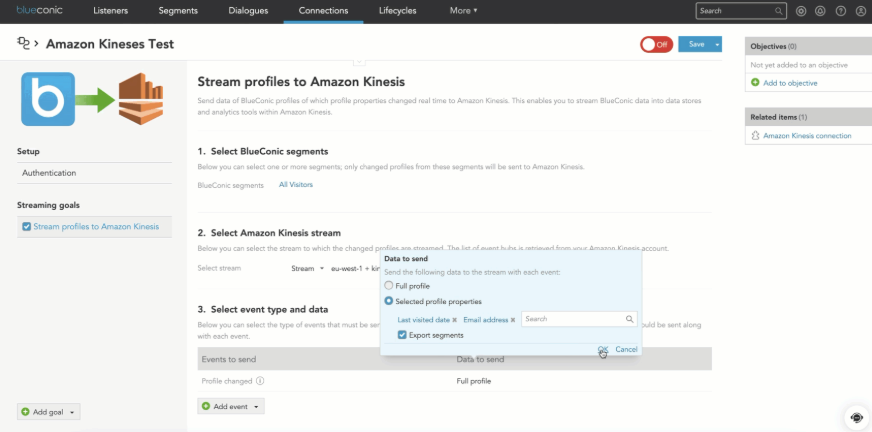
Task: Click the support chat icon bottom right
Action: [x=856, y=418]
